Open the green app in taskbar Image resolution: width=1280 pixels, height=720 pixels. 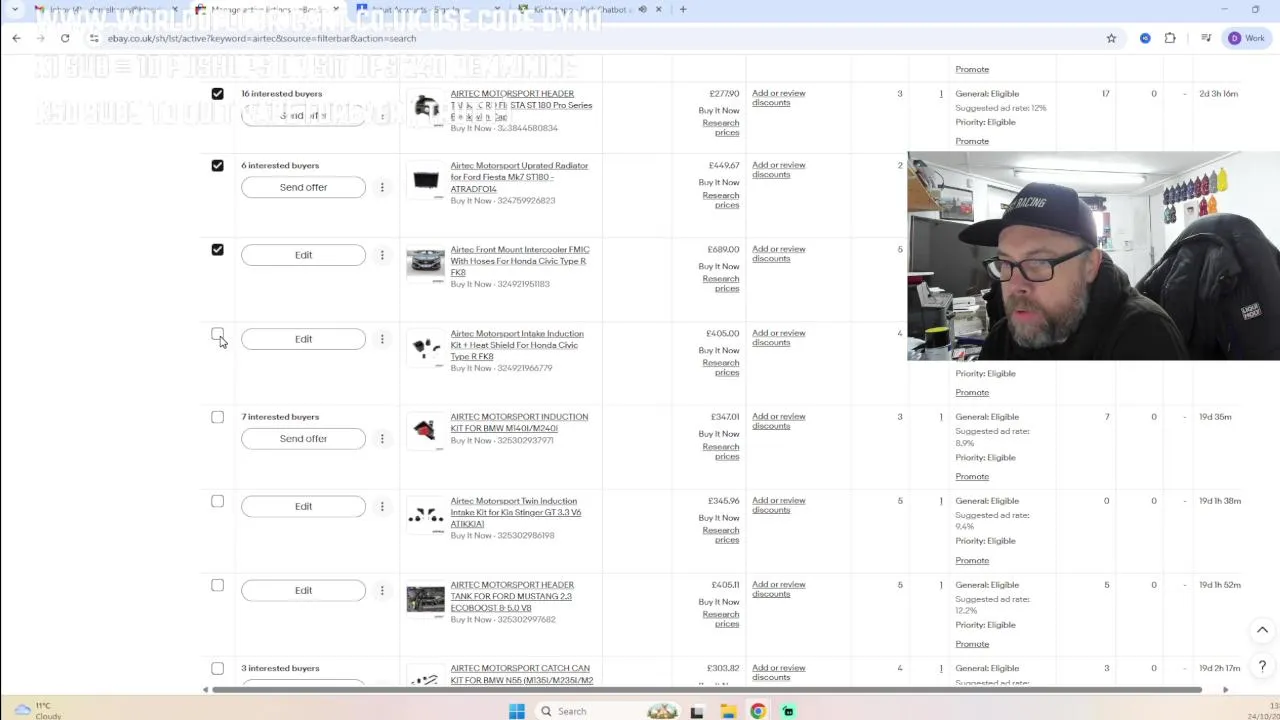[788, 711]
